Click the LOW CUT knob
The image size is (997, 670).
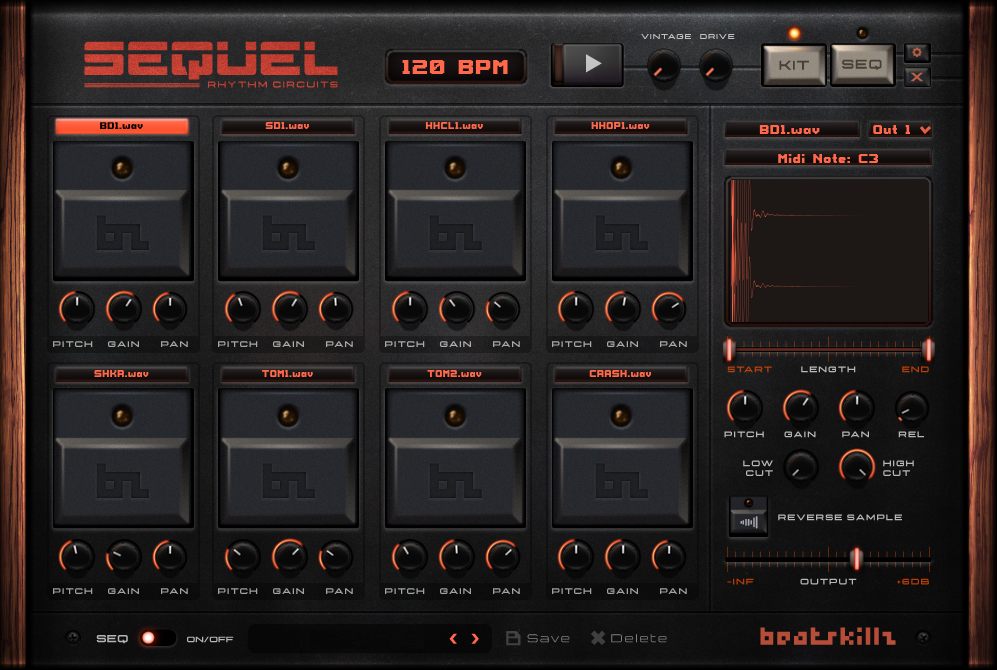coord(801,467)
